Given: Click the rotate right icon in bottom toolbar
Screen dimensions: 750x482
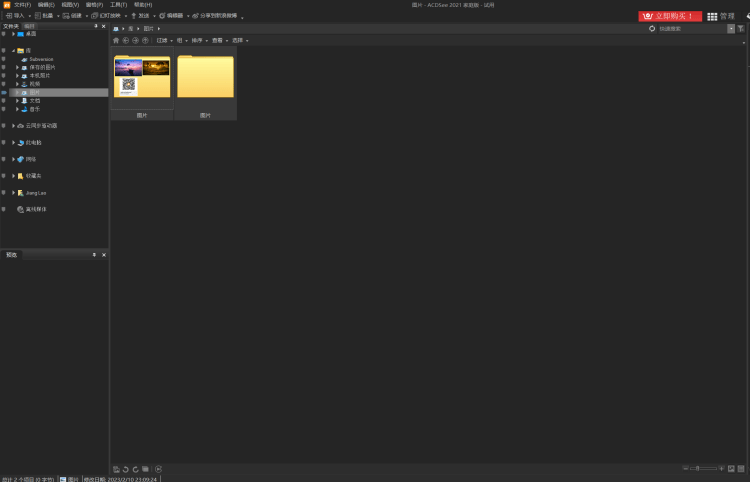Looking at the screenshot, I should tap(135, 470).
